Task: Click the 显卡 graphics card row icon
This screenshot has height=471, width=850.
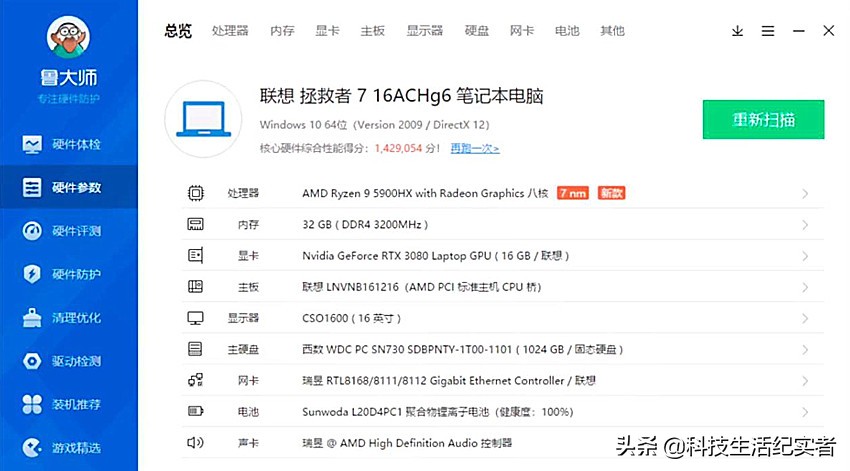Action: pyautogui.click(x=196, y=255)
